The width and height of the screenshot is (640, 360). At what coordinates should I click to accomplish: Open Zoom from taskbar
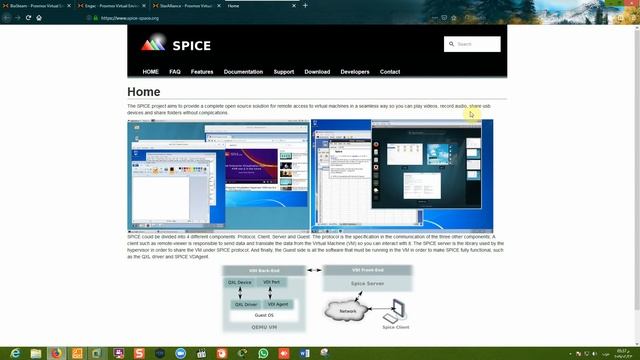click(x=180, y=353)
